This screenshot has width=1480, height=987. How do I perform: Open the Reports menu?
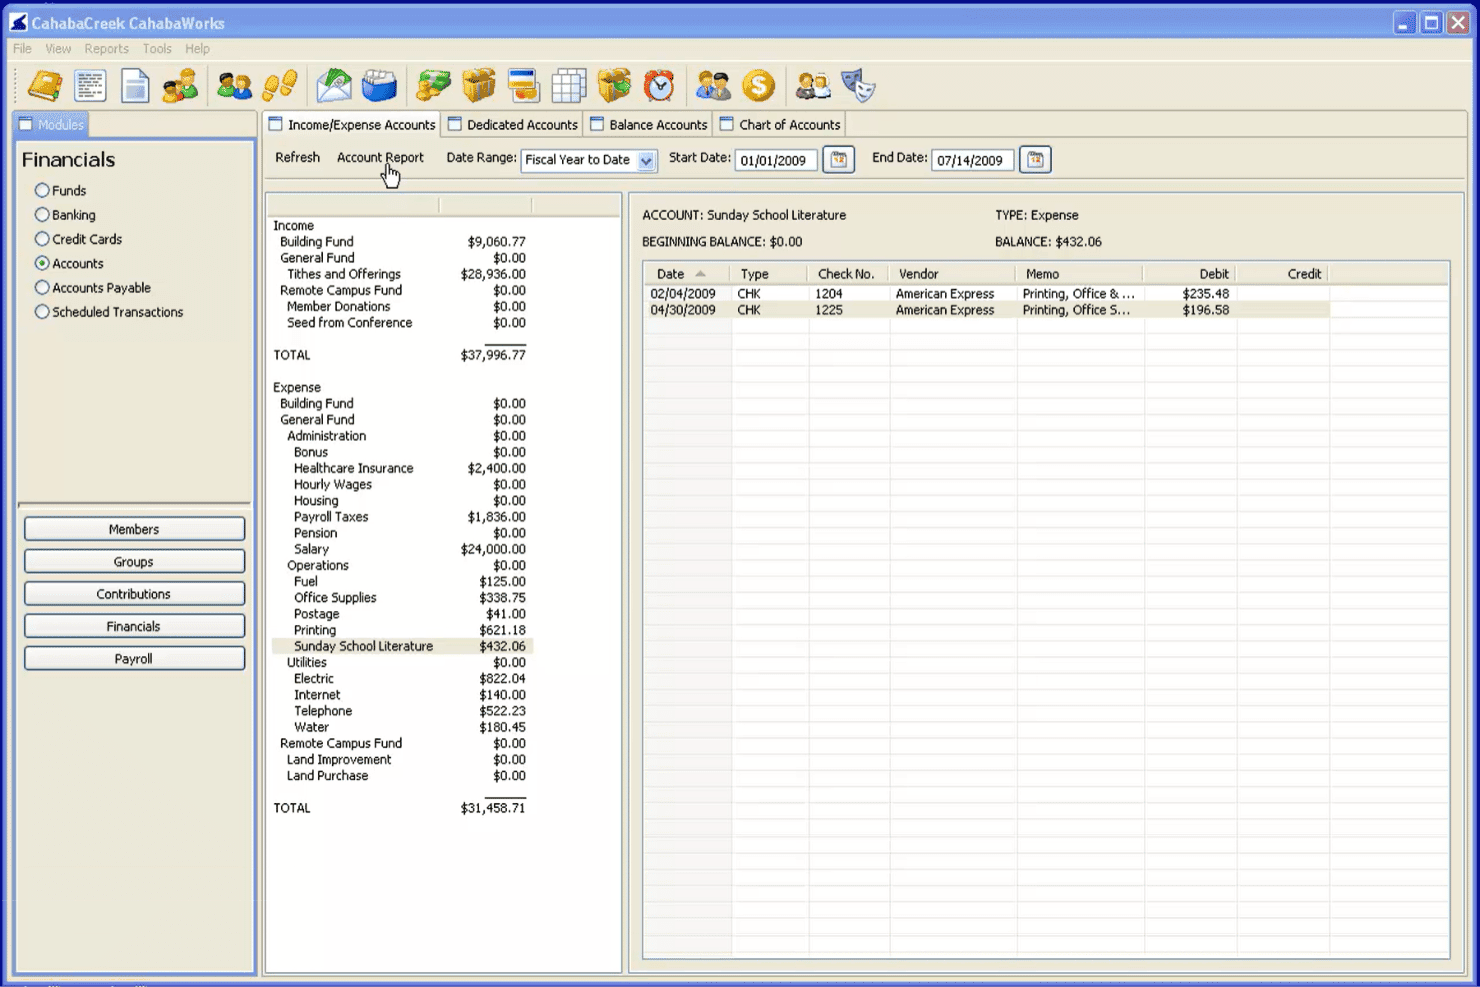click(106, 48)
